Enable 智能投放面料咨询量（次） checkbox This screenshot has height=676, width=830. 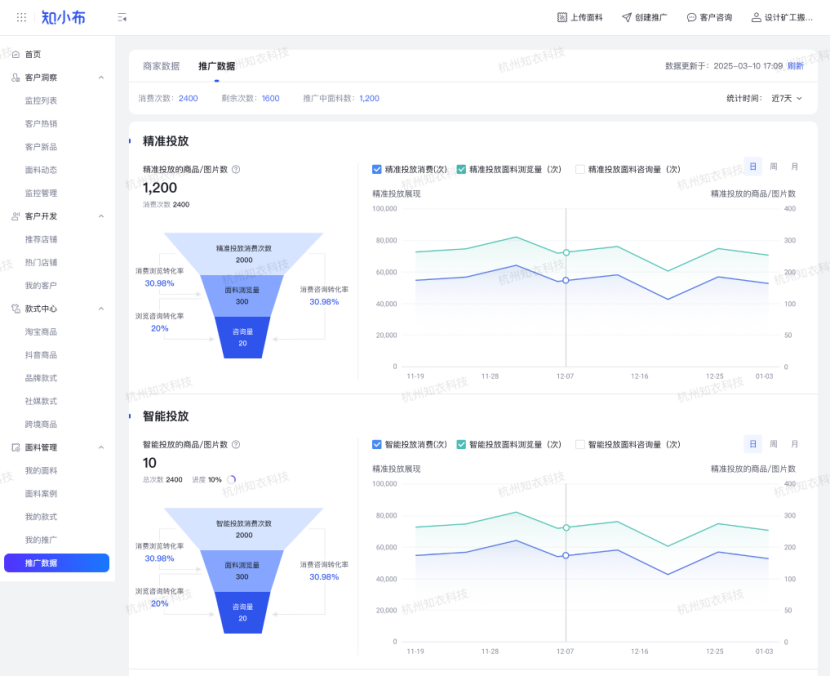(x=580, y=445)
